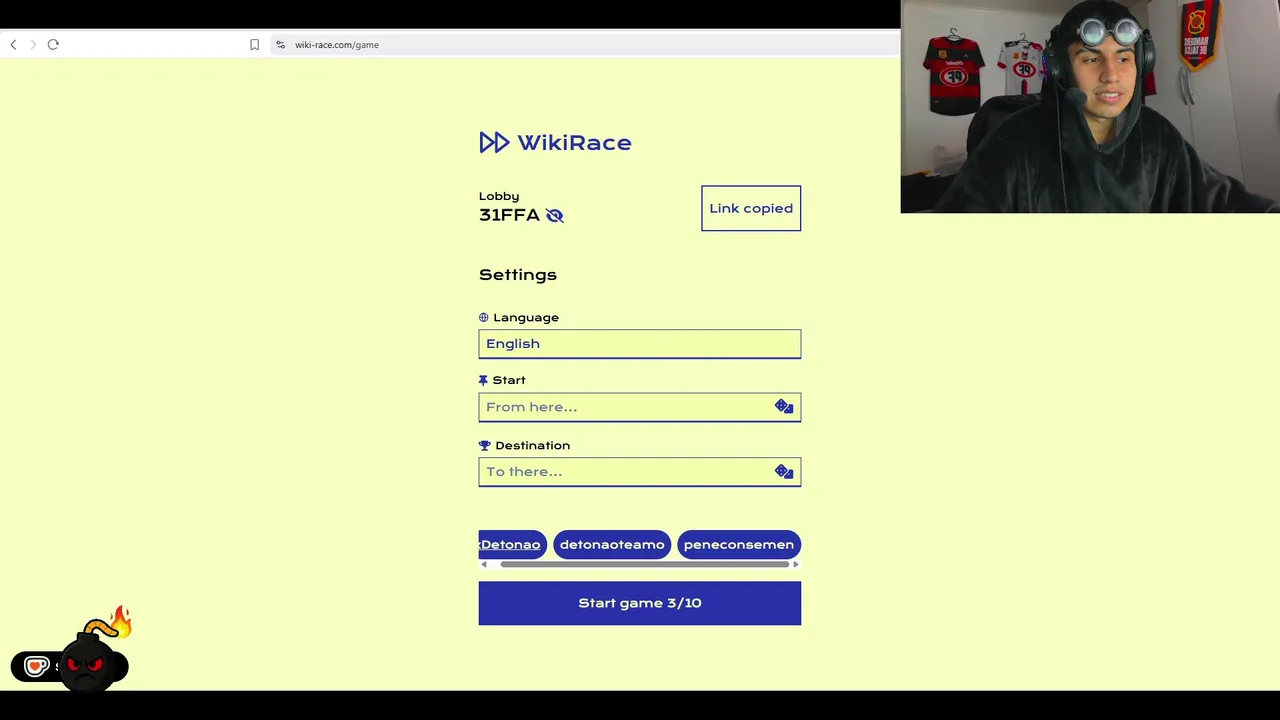Click the globe icon next to Language
This screenshot has height=720, width=1280.
[483, 317]
